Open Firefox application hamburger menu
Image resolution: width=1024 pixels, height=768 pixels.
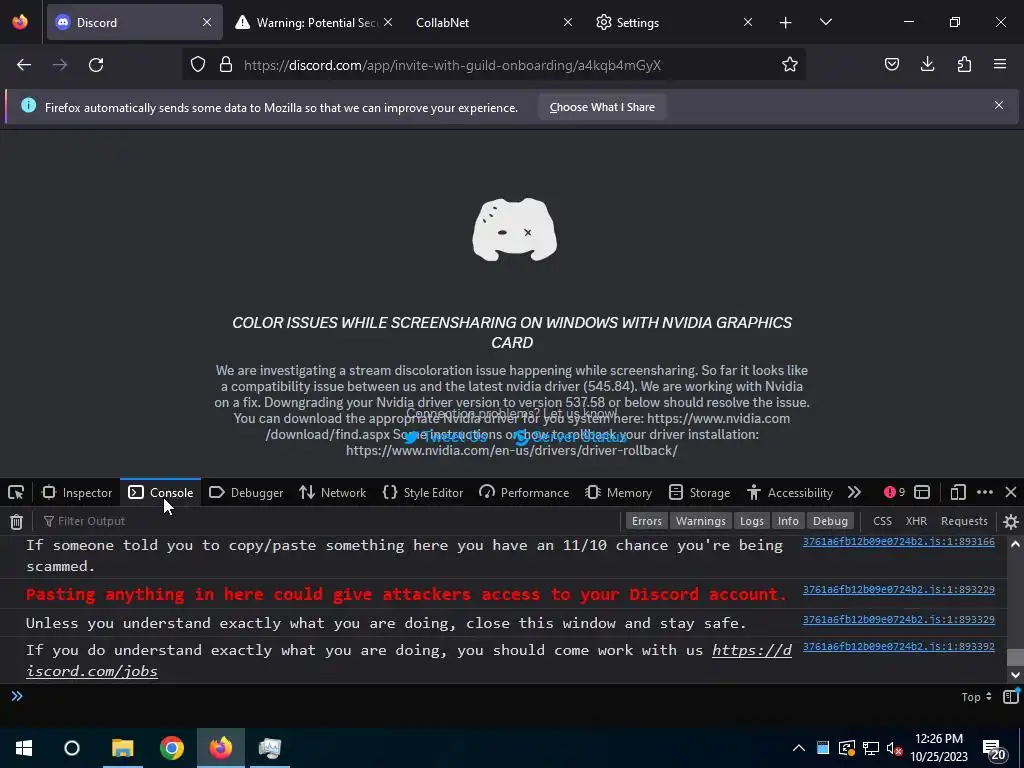click(x=1000, y=65)
